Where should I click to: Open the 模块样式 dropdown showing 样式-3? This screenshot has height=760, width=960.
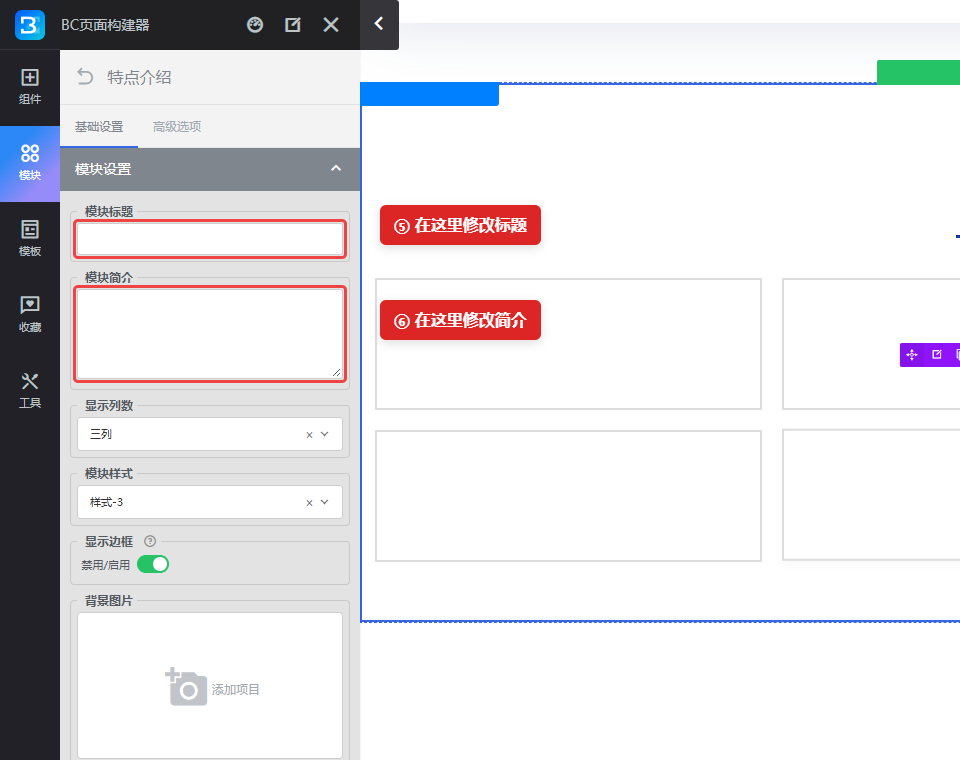point(210,502)
